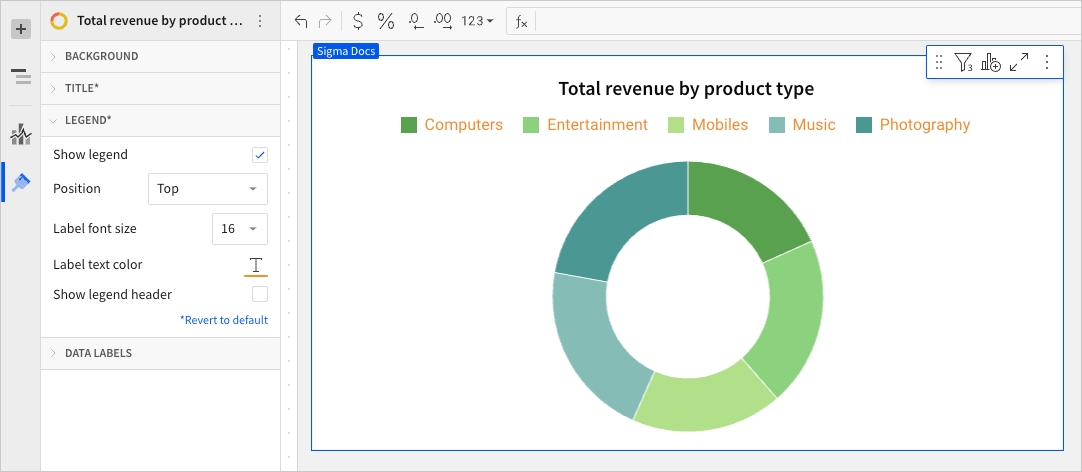
Task: Uncheck the Show legend checkbox
Action: point(260,155)
